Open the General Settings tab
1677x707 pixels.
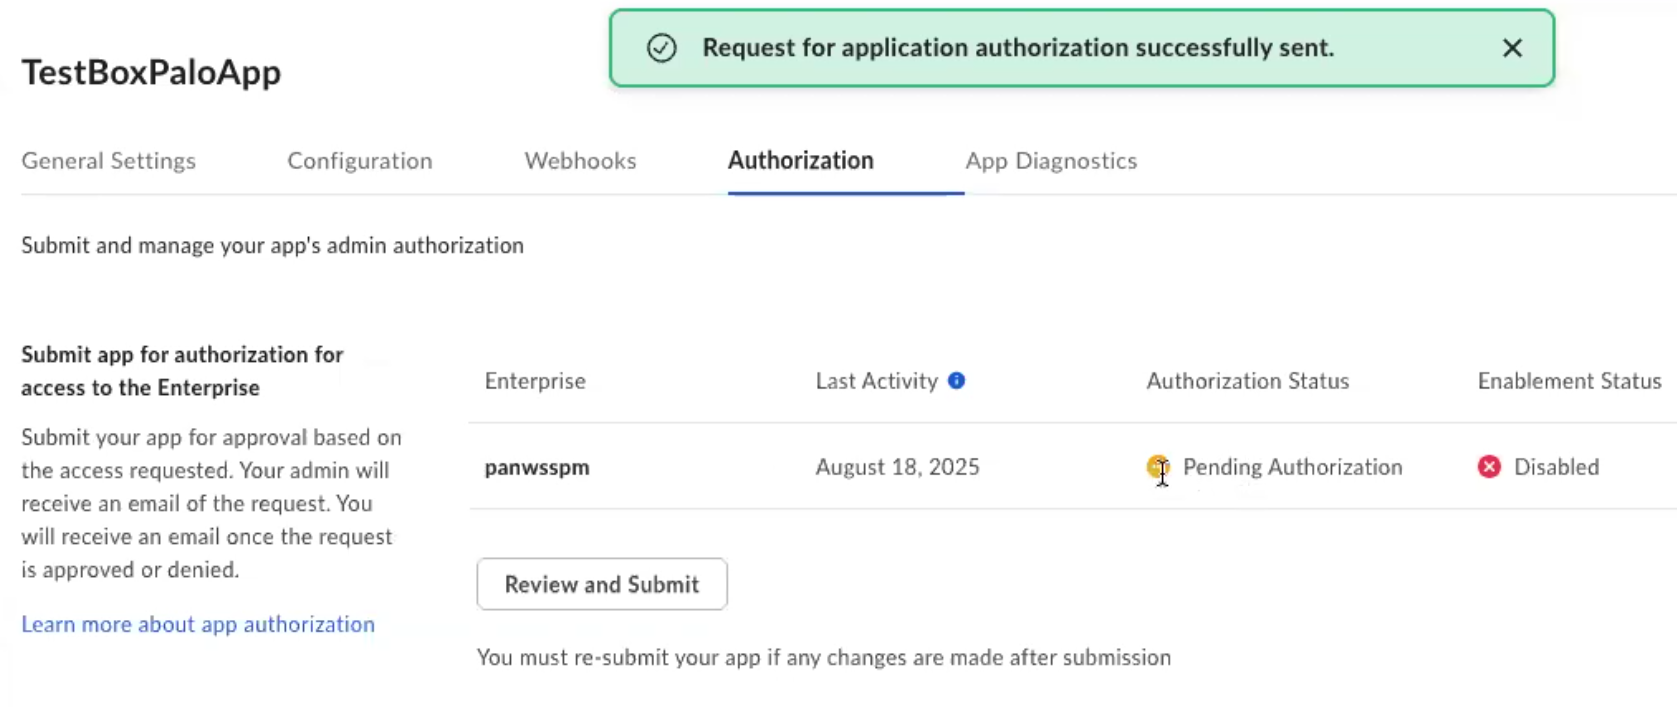(x=109, y=161)
